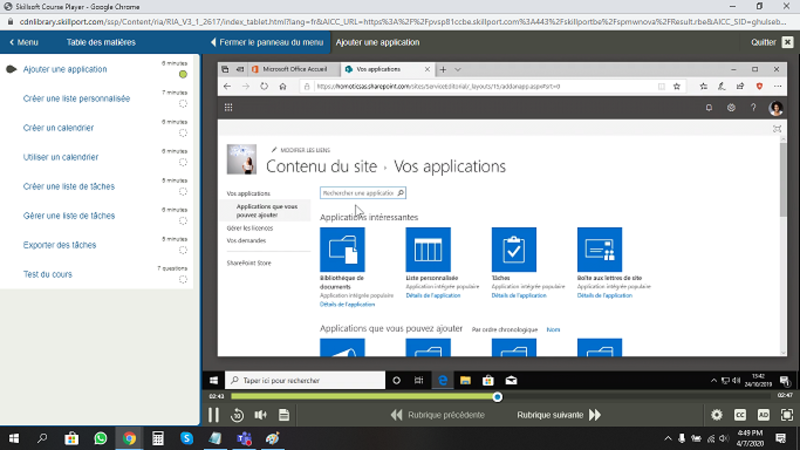
Task: Open lesson Gérer une liste de tâches
Action: pos(69,216)
